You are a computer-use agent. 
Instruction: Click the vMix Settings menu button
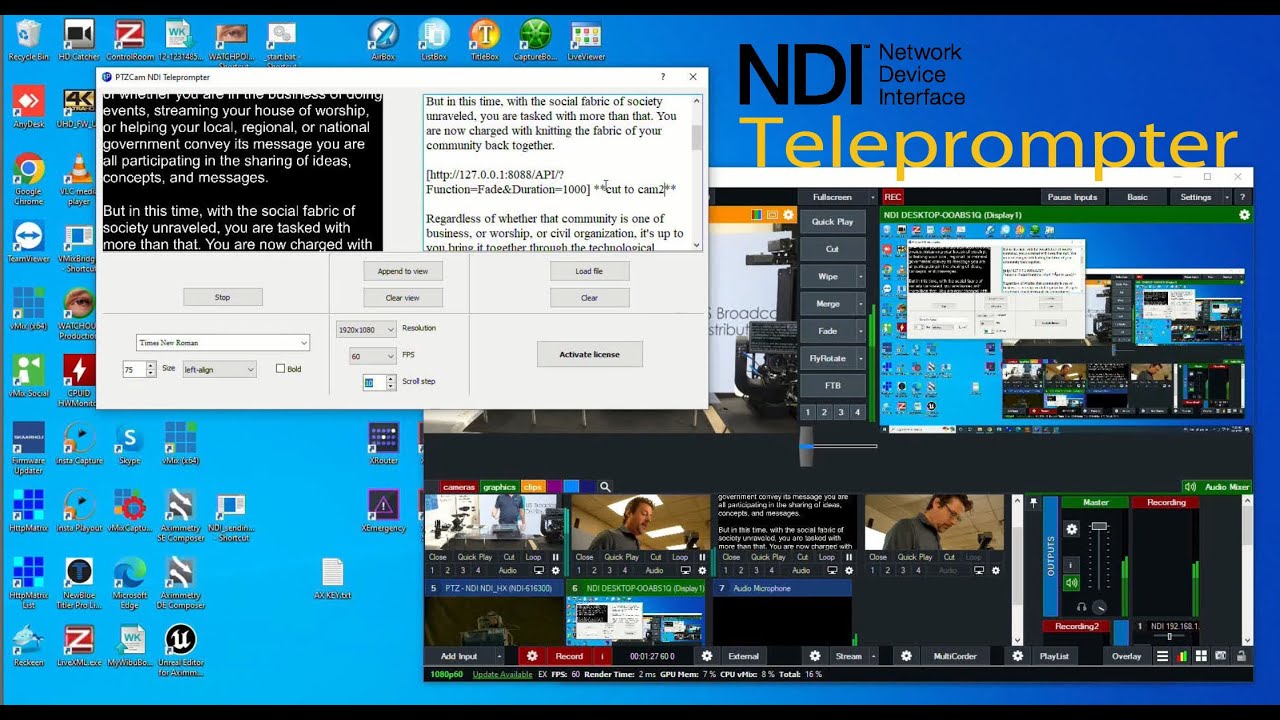tap(1196, 197)
